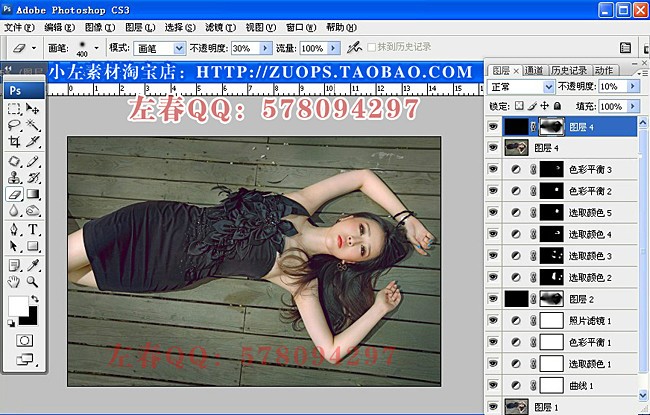Viewport: 650px width, 415px height.
Task: Select the 色彩平衡 1 layer
Action: pyautogui.click(x=569, y=342)
